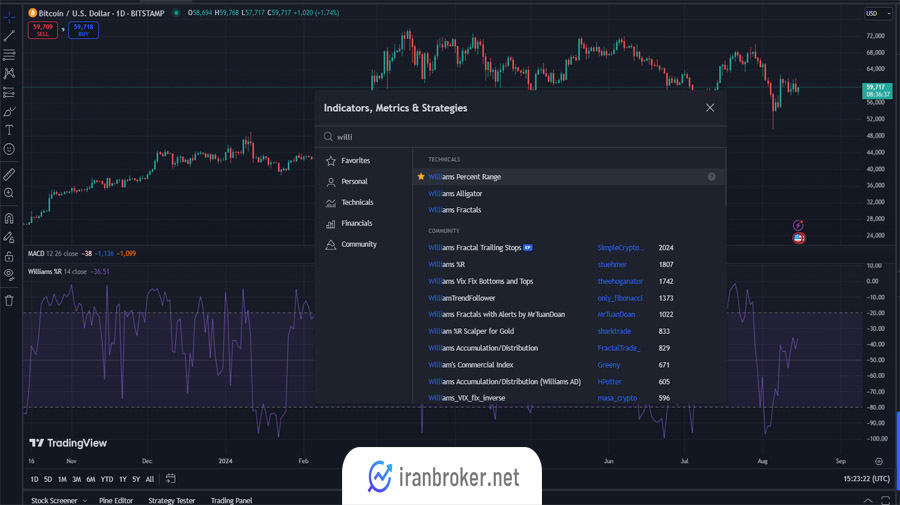Click the blue BUY price button
Screen dimensions: 900x505
pyautogui.click(x=83, y=30)
